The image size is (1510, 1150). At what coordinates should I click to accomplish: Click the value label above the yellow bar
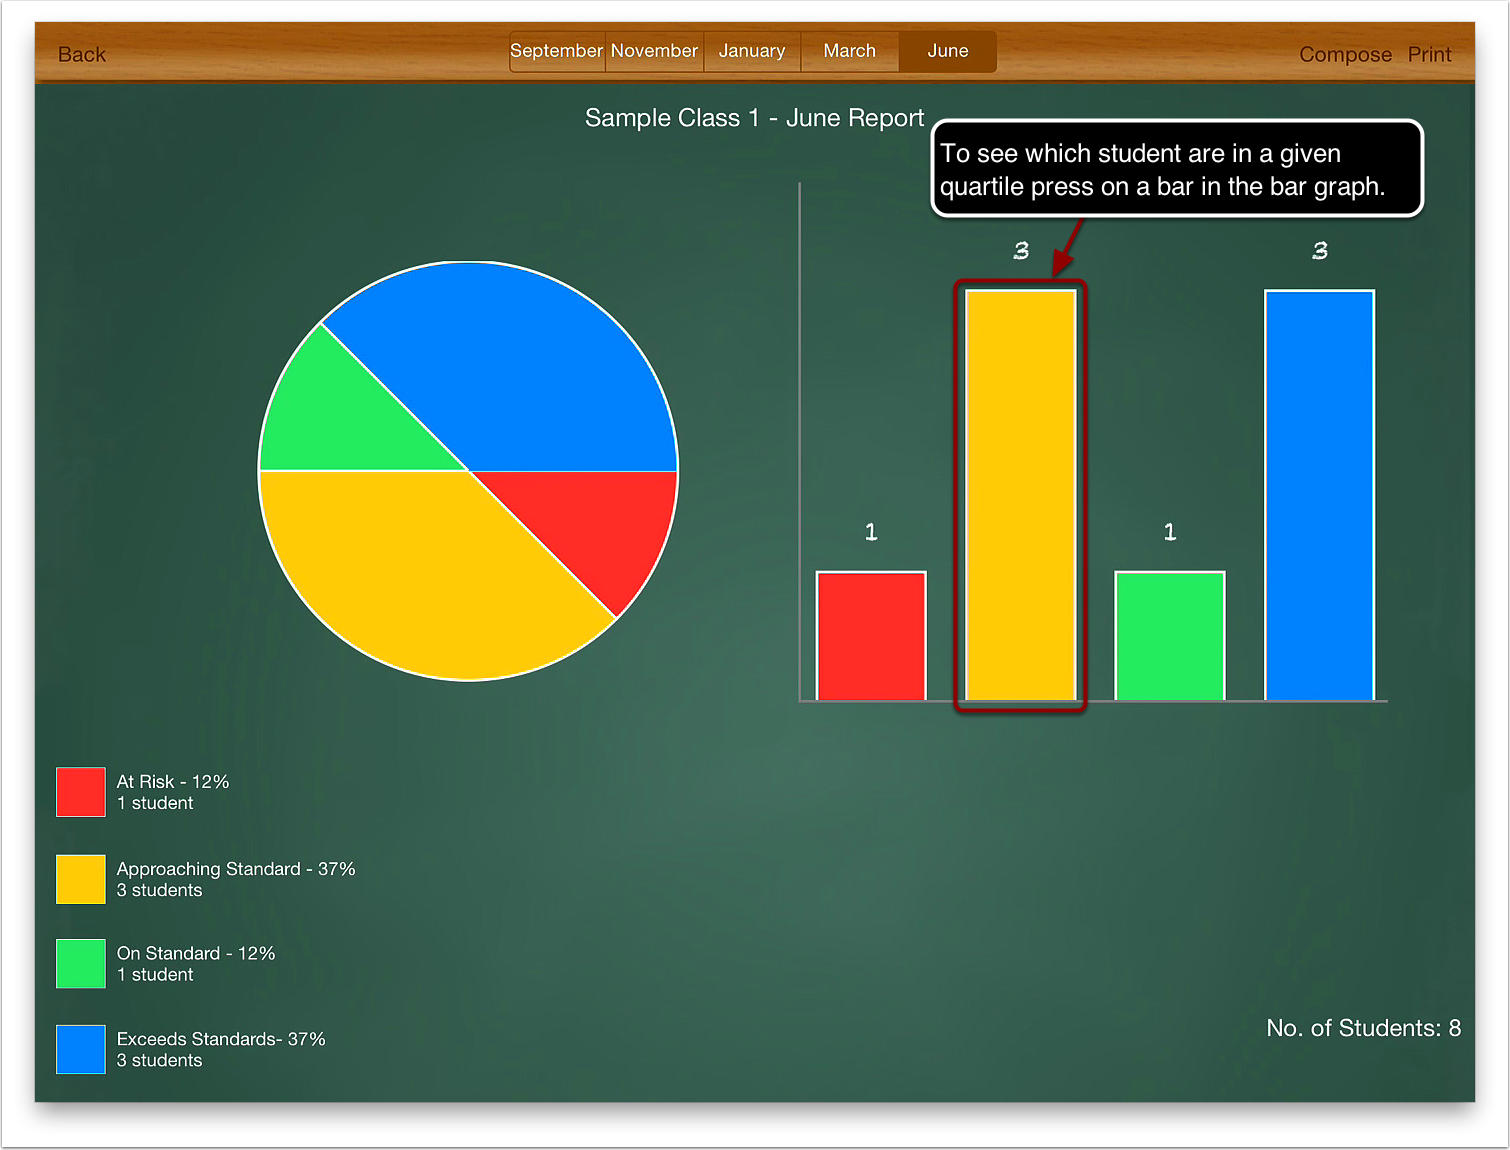pos(1021,251)
